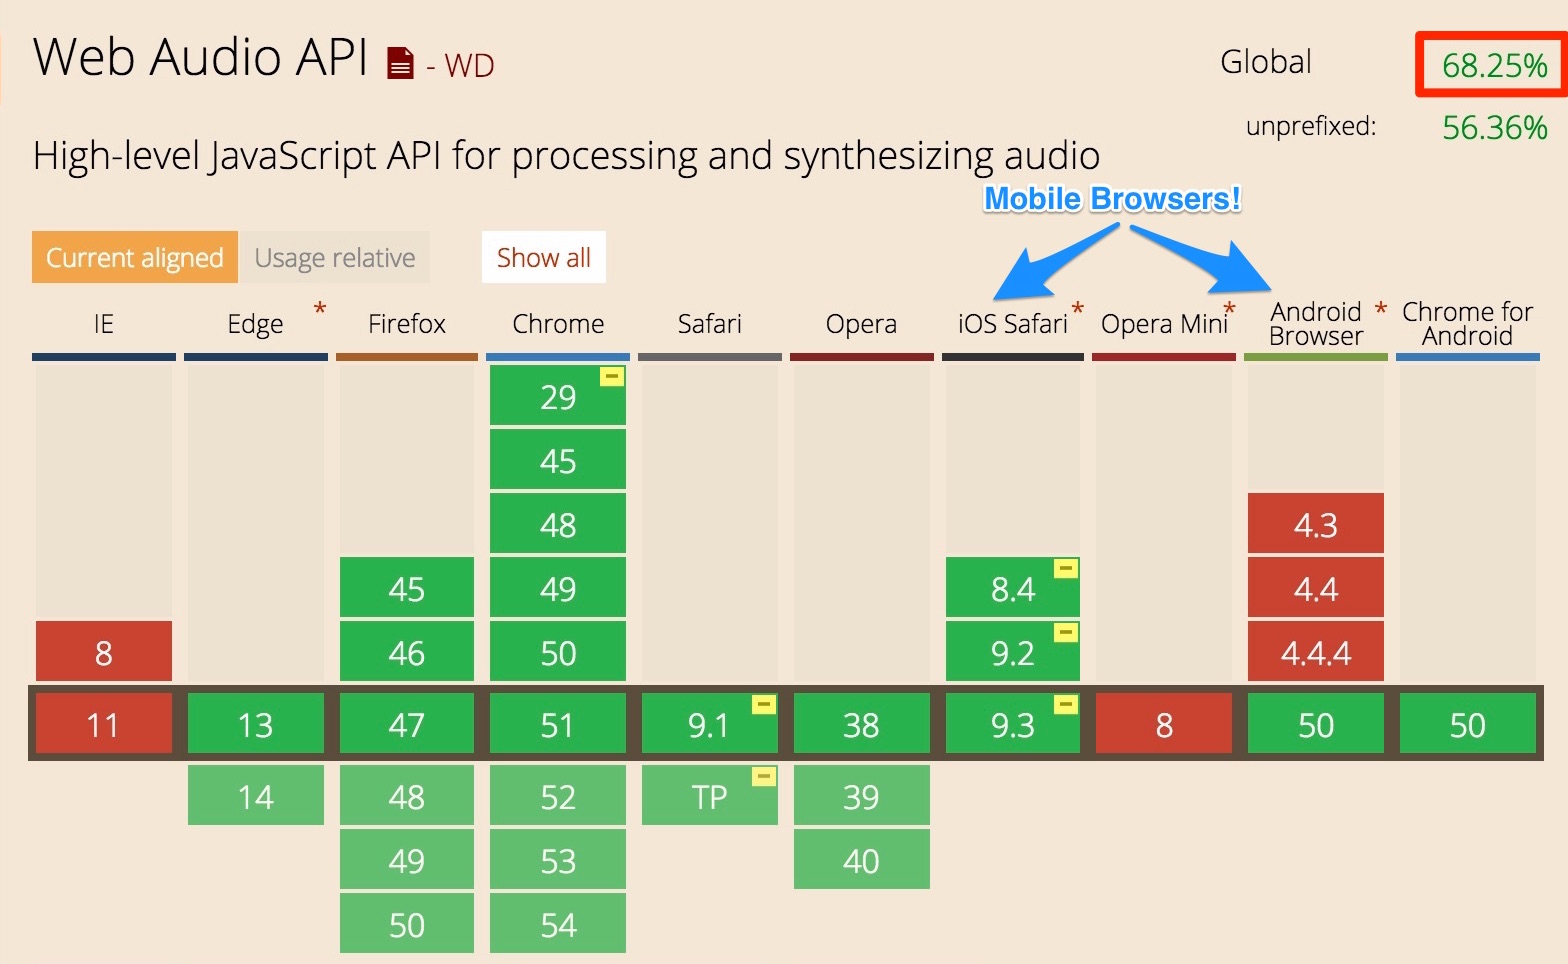Select the Chrome 54 cell

pyautogui.click(x=558, y=923)
